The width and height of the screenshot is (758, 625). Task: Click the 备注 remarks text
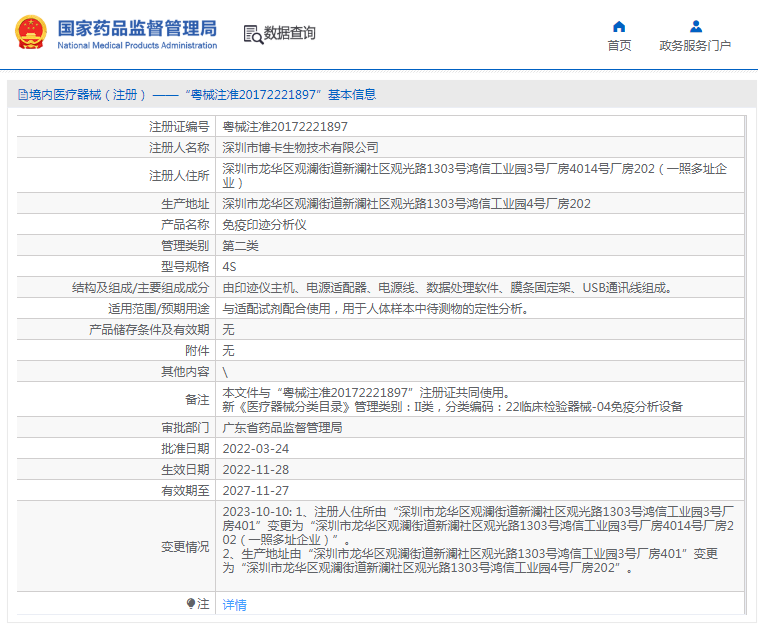click(452, 399)
